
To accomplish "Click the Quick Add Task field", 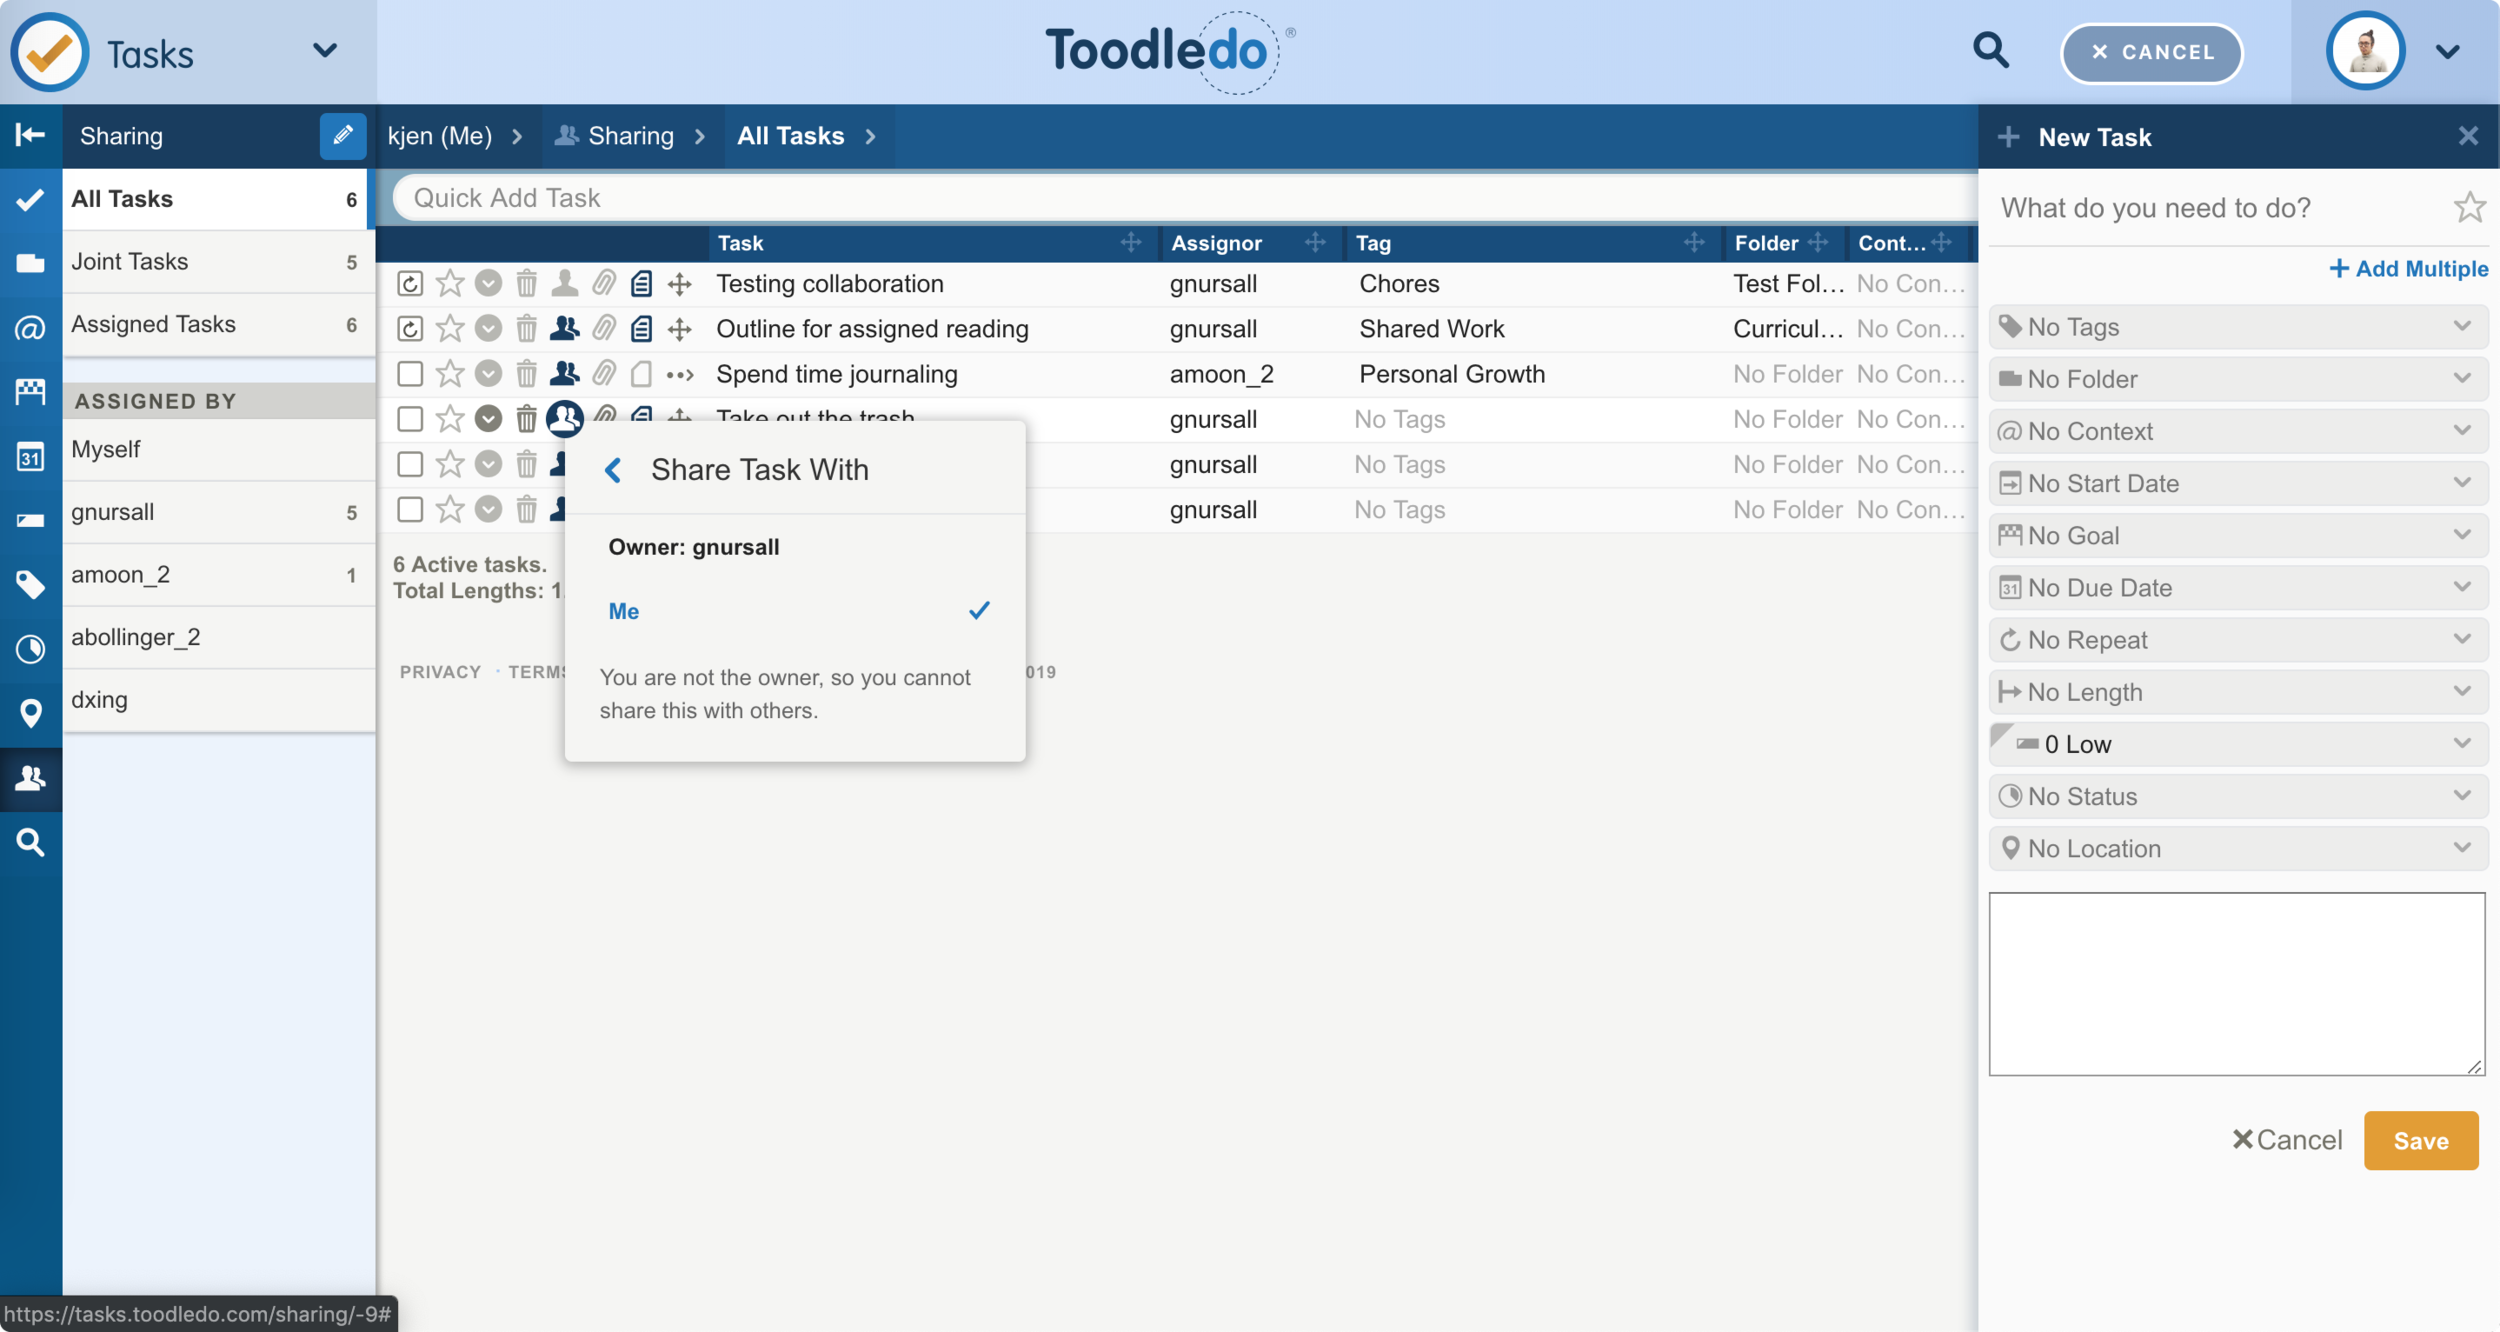I will point(1185,198).
